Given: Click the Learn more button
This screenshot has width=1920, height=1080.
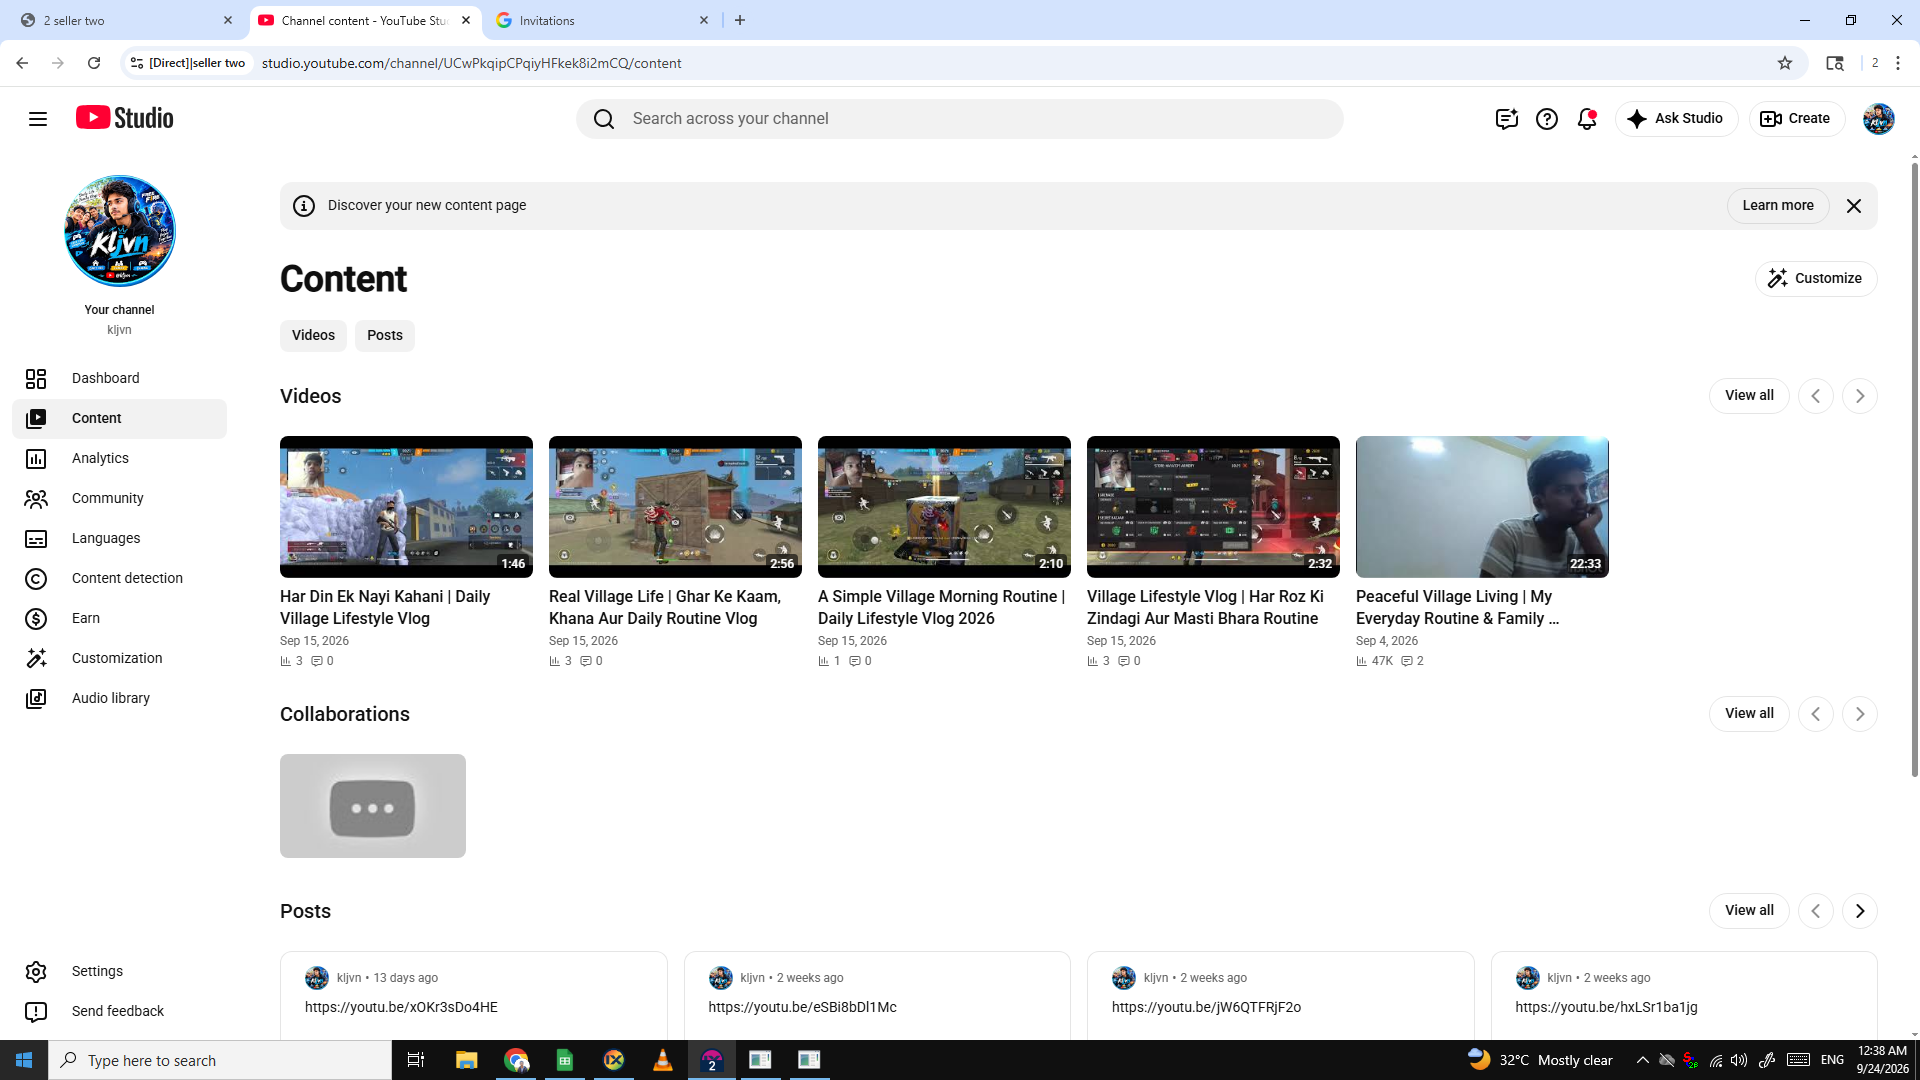Looking at the screenshot, I should (1778, 206).
